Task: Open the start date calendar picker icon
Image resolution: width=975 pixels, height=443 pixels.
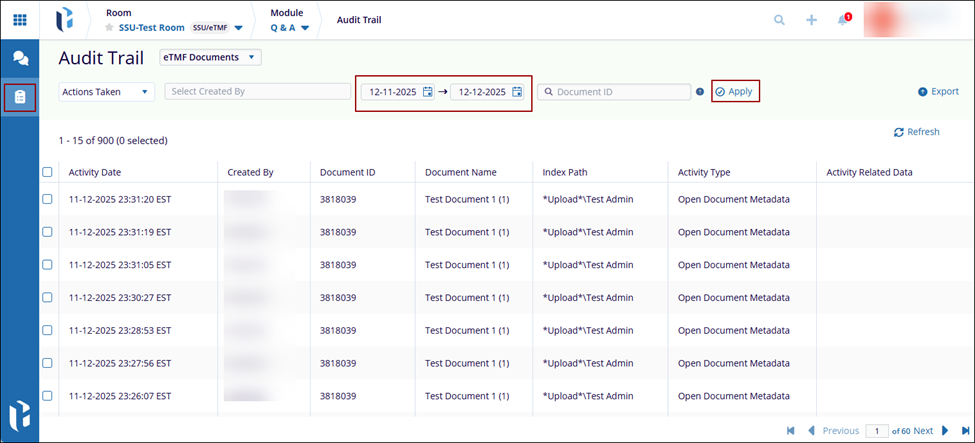Action: (x=428, y=92)
